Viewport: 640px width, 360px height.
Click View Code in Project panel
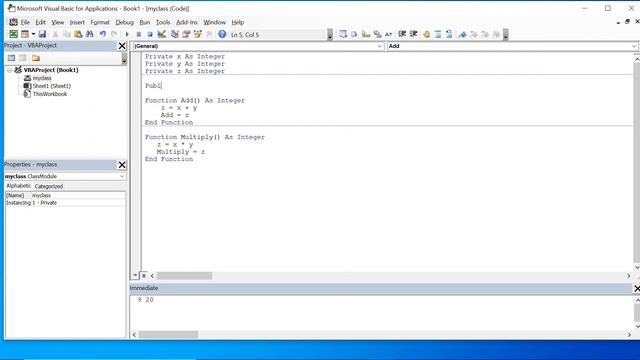coord(11,58)
